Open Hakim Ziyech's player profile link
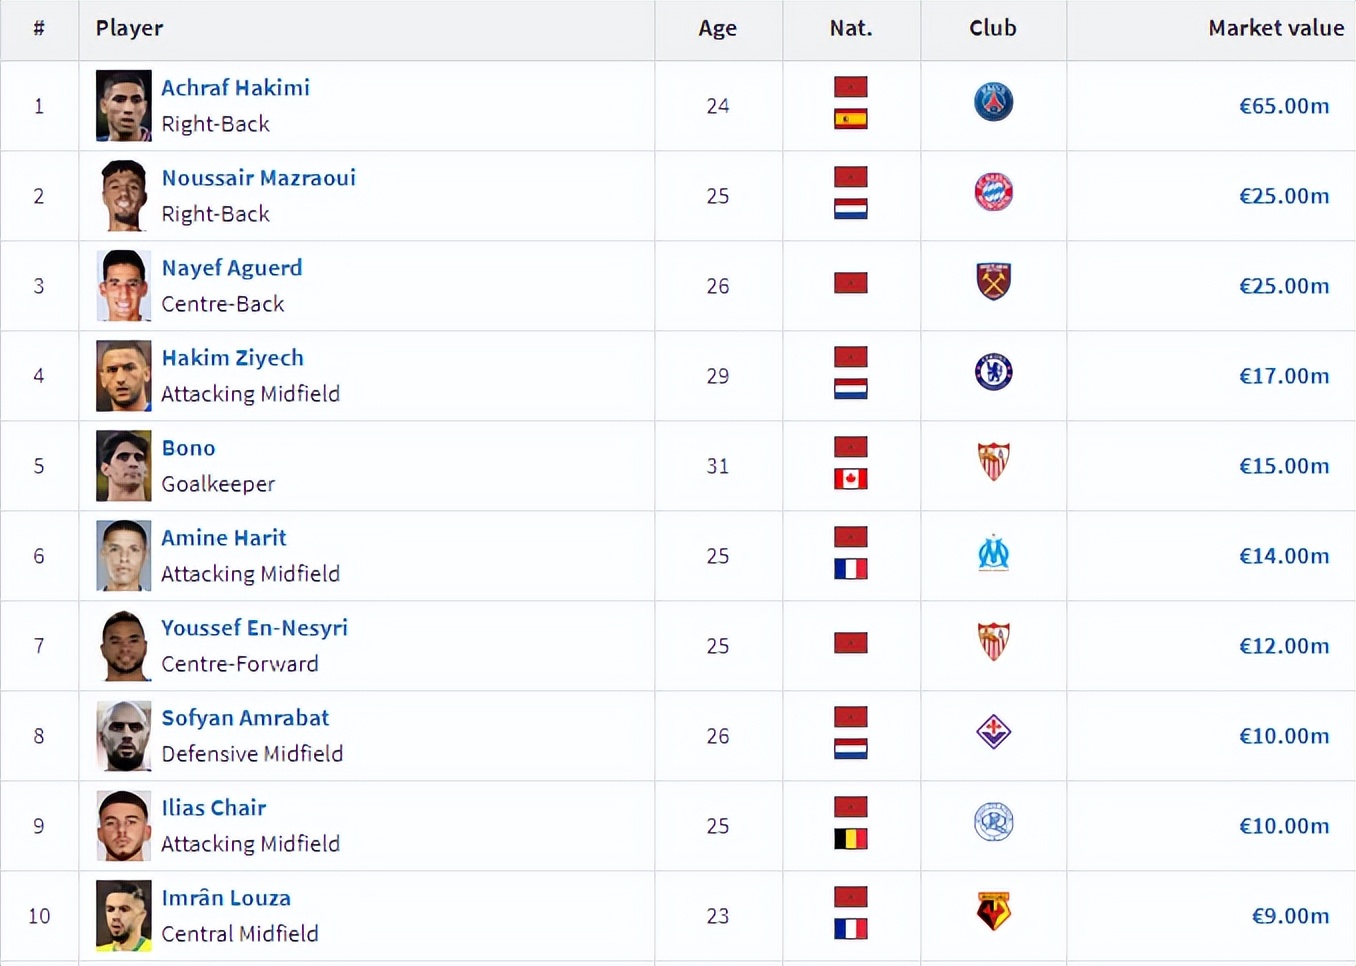The height and width of the screenshot is (966, 1356). coord(232,358)
